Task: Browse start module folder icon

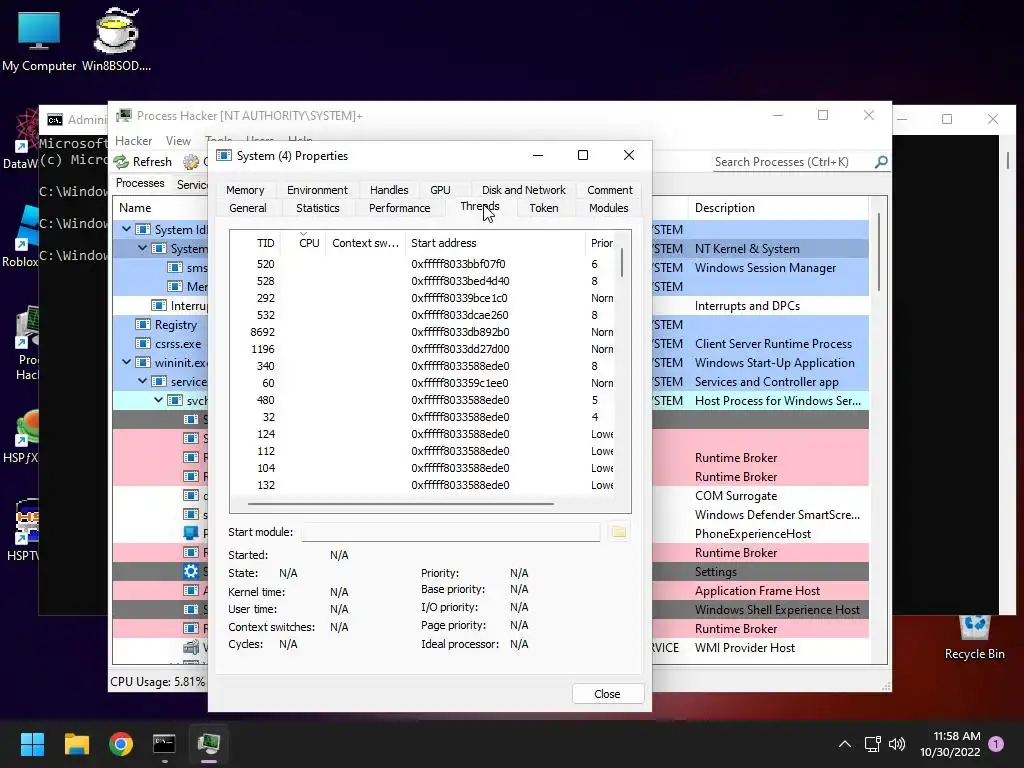Action: (618, 532)
